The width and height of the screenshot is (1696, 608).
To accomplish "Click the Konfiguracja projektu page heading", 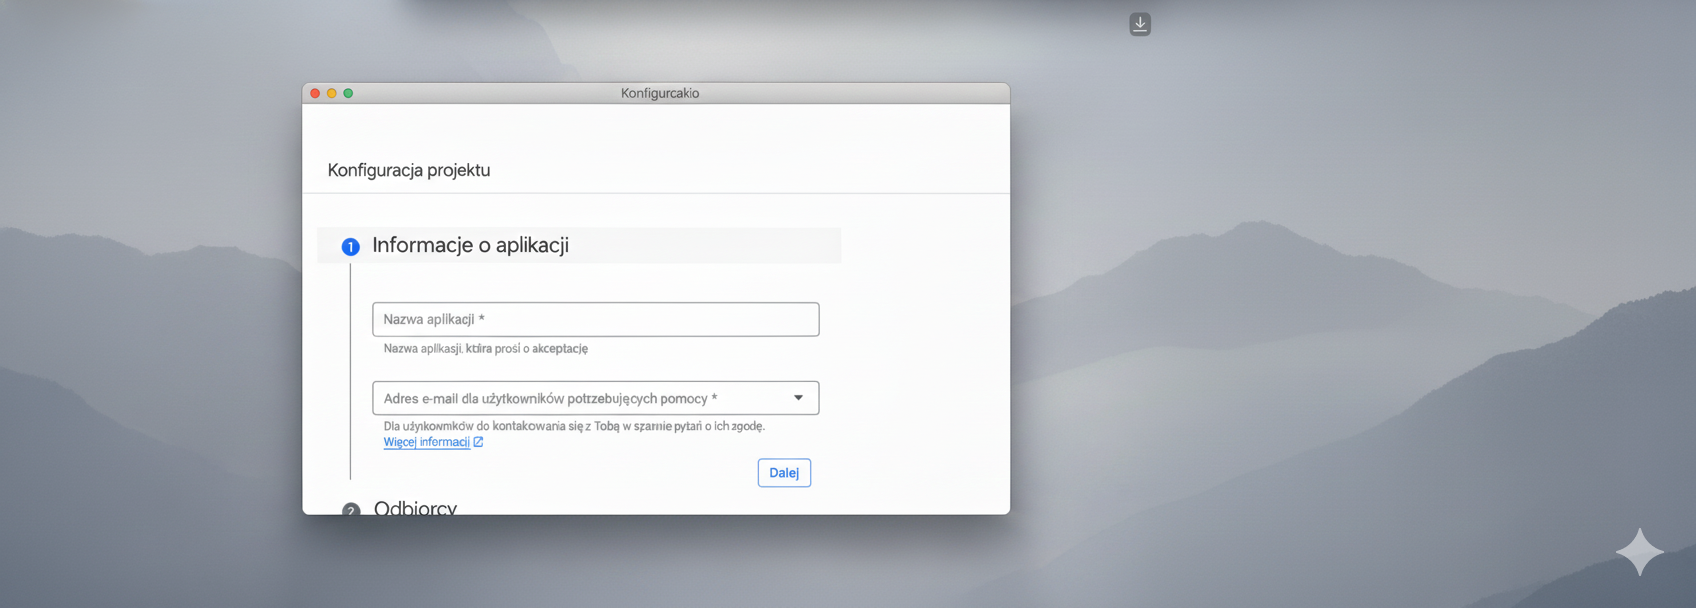I will 409,170.
